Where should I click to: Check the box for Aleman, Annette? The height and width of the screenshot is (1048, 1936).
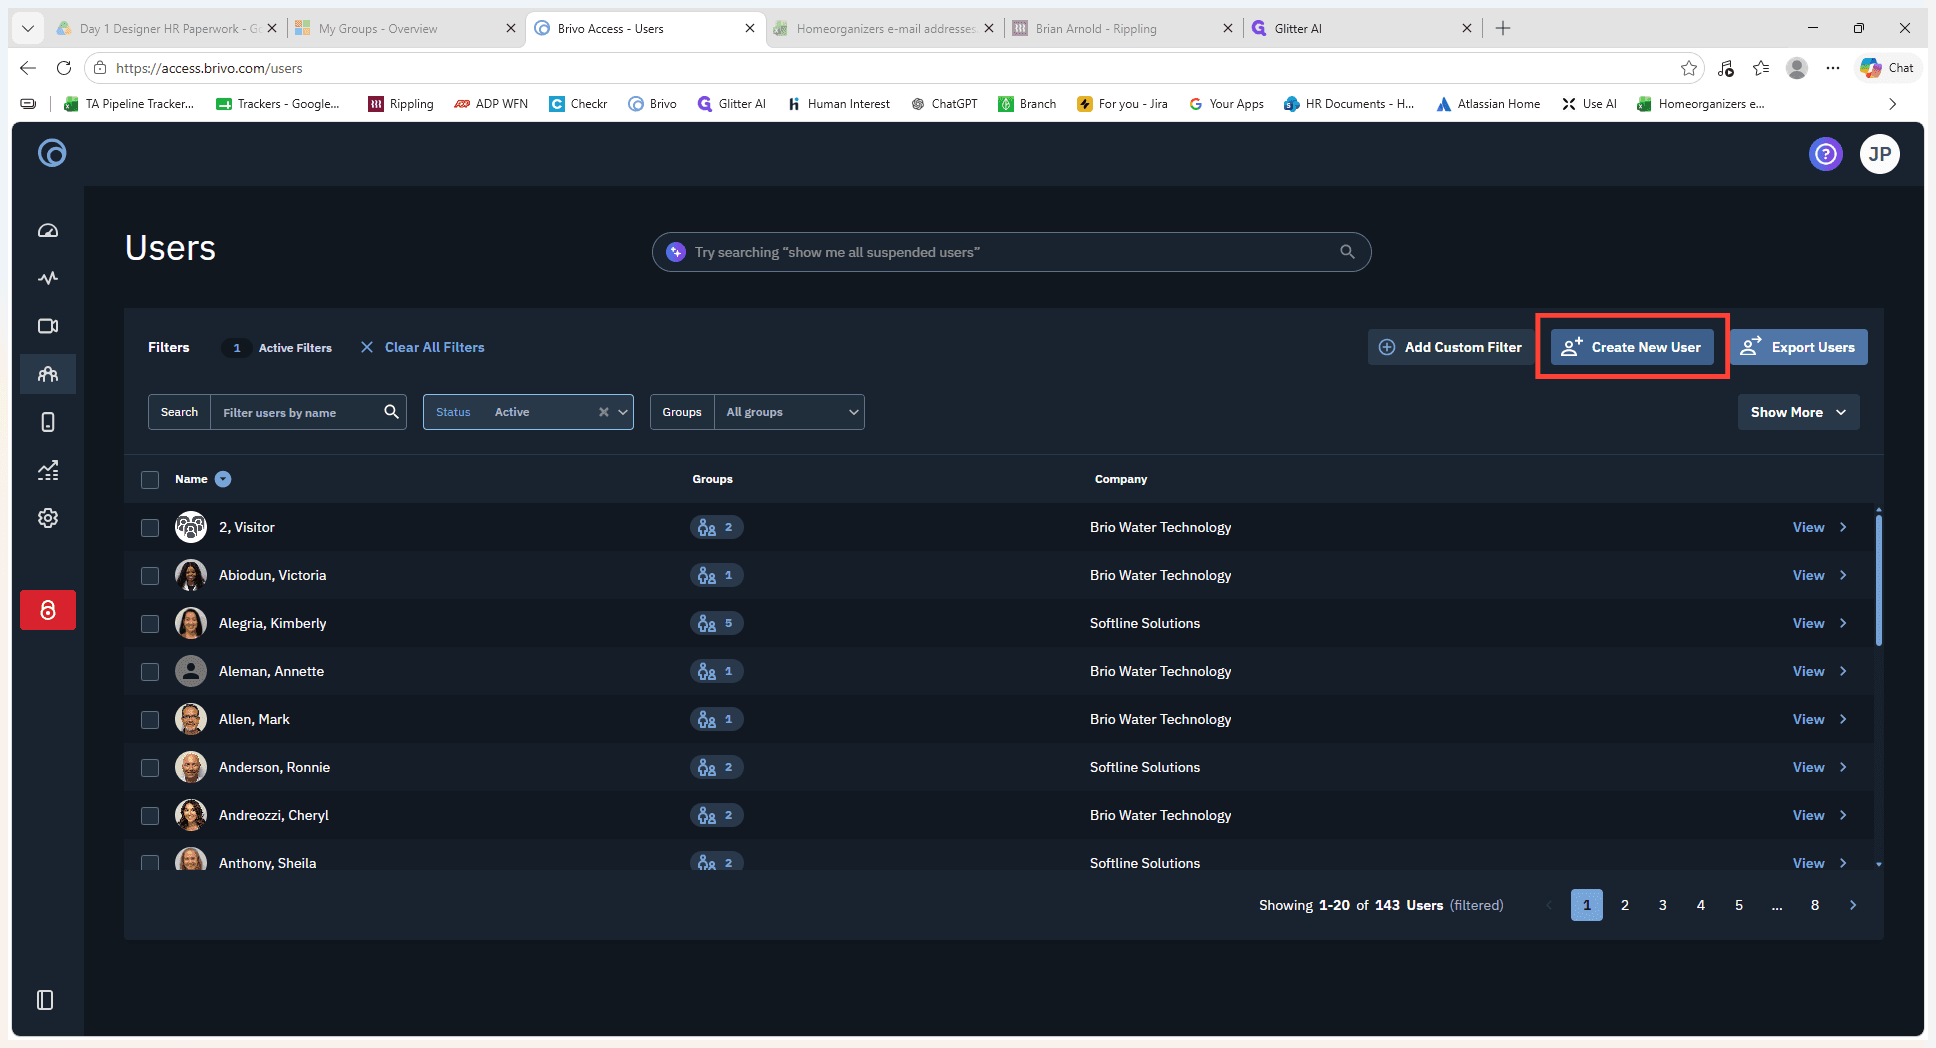(x=150, y=672)
